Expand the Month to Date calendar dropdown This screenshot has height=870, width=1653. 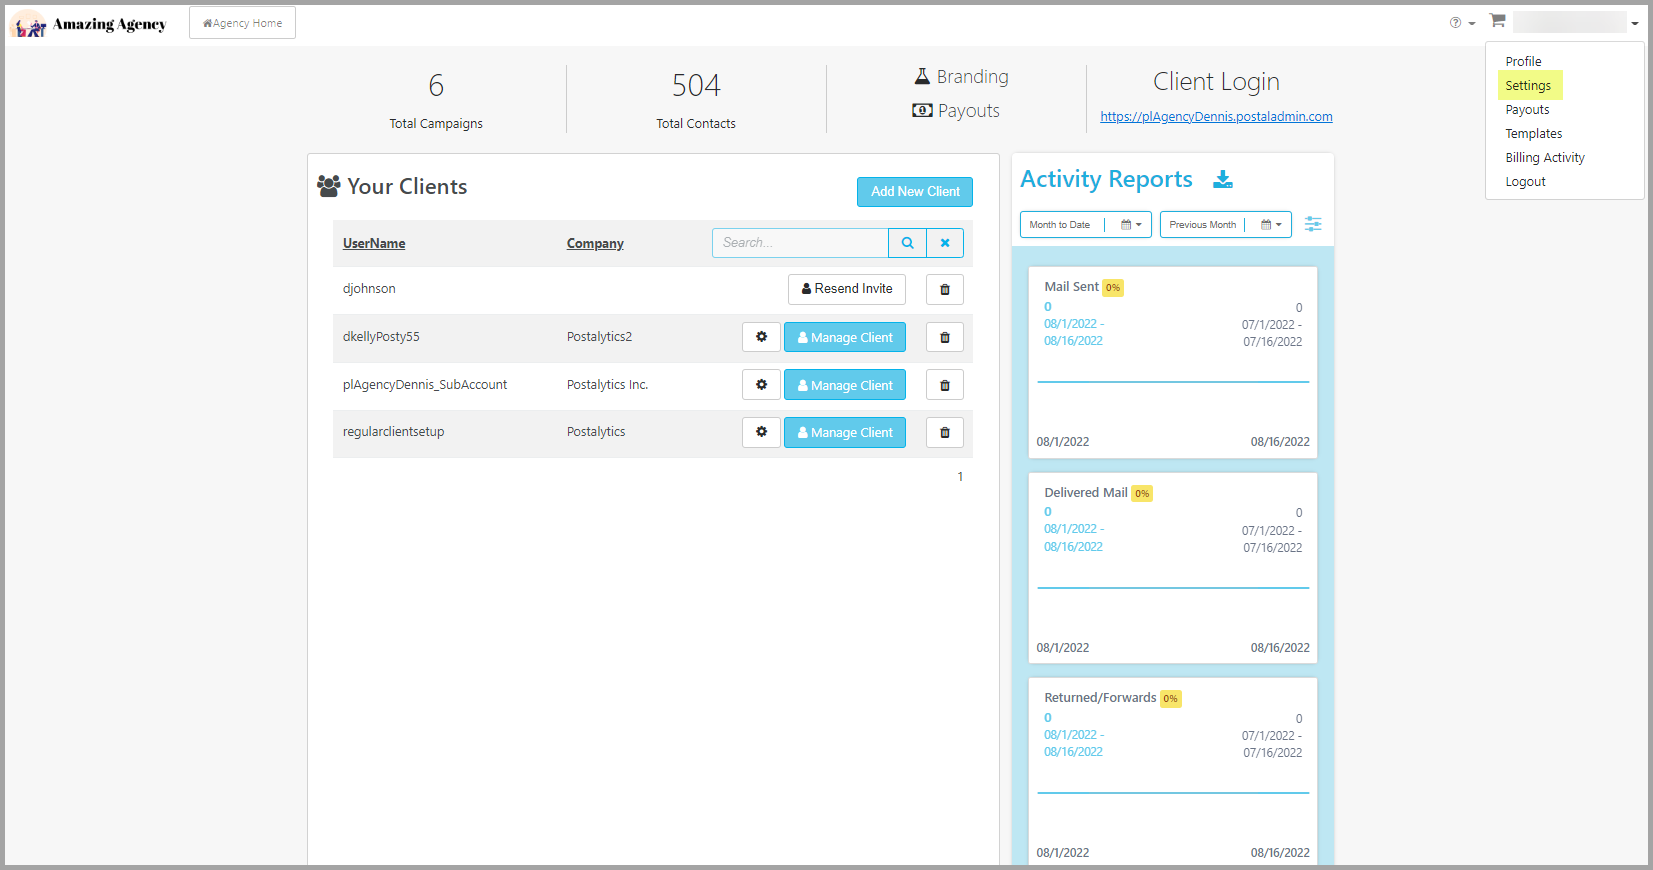(1131, 225)
